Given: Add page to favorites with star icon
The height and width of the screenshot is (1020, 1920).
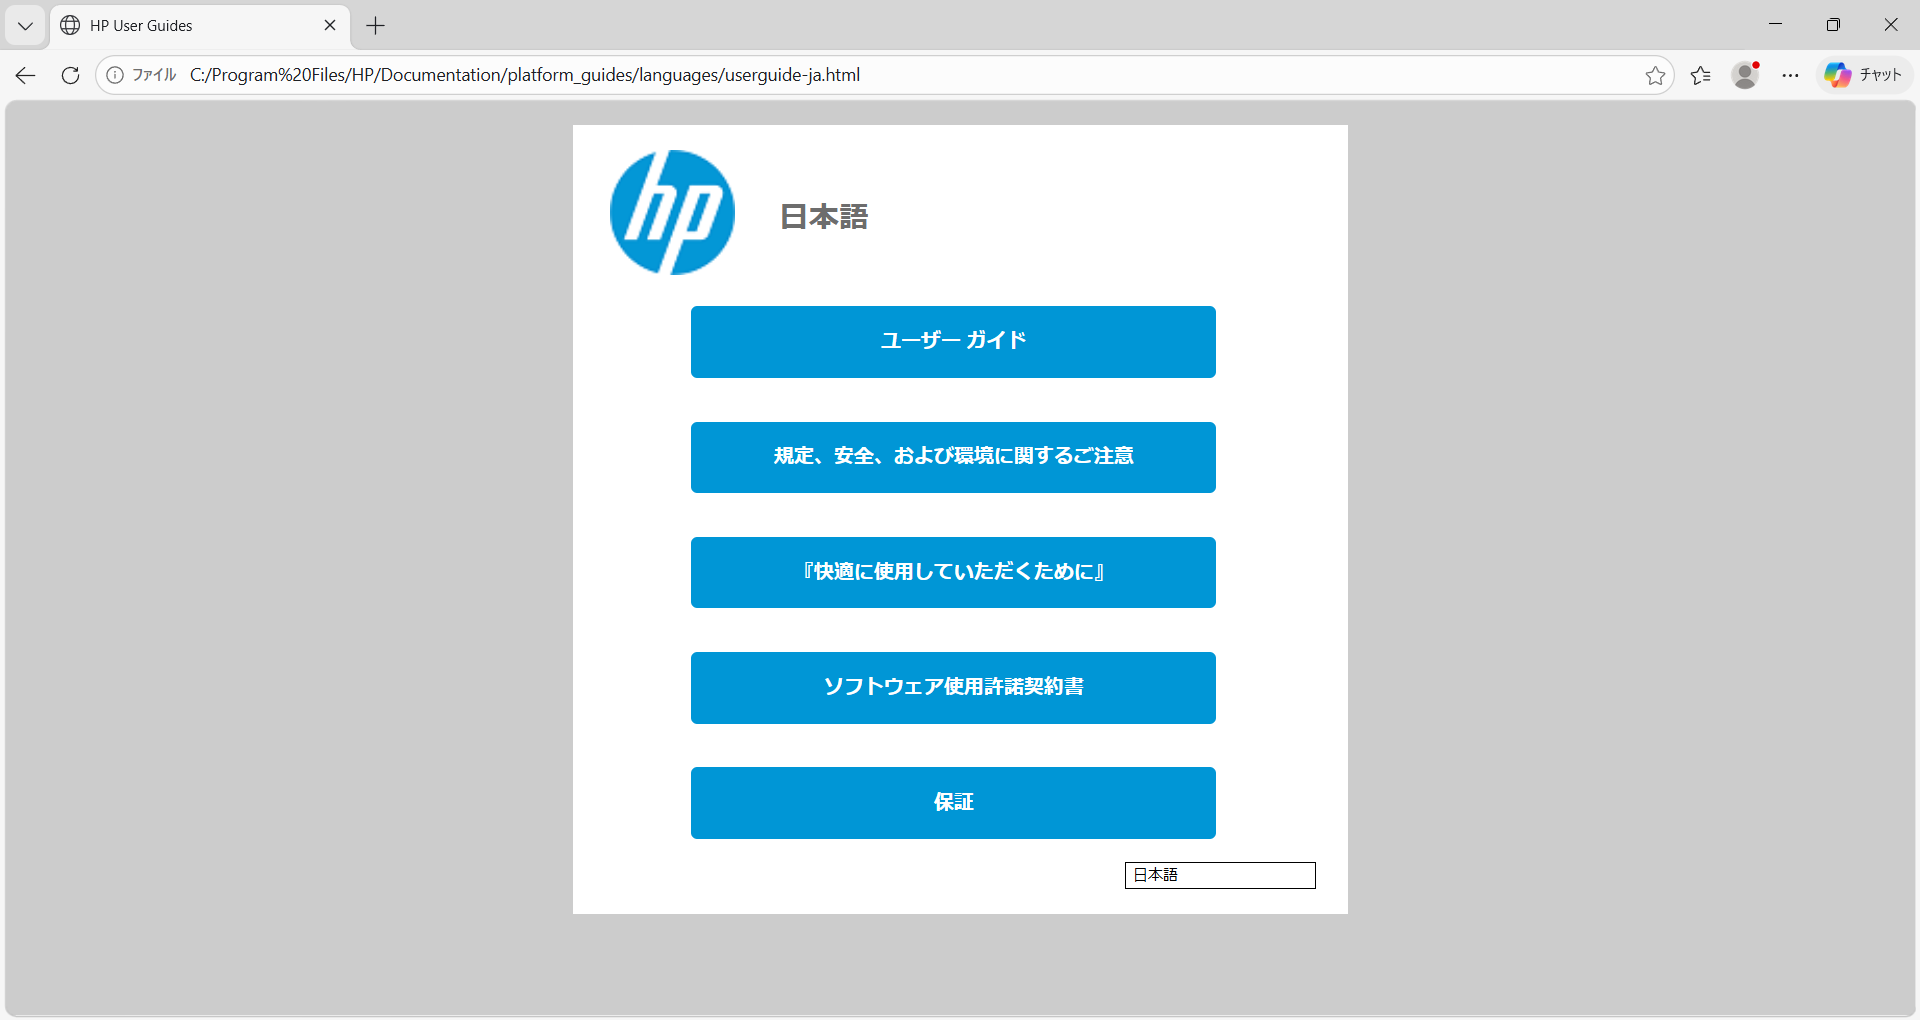Looking at the screenshot, I should pyautogui.click(x=1655, y=75).
